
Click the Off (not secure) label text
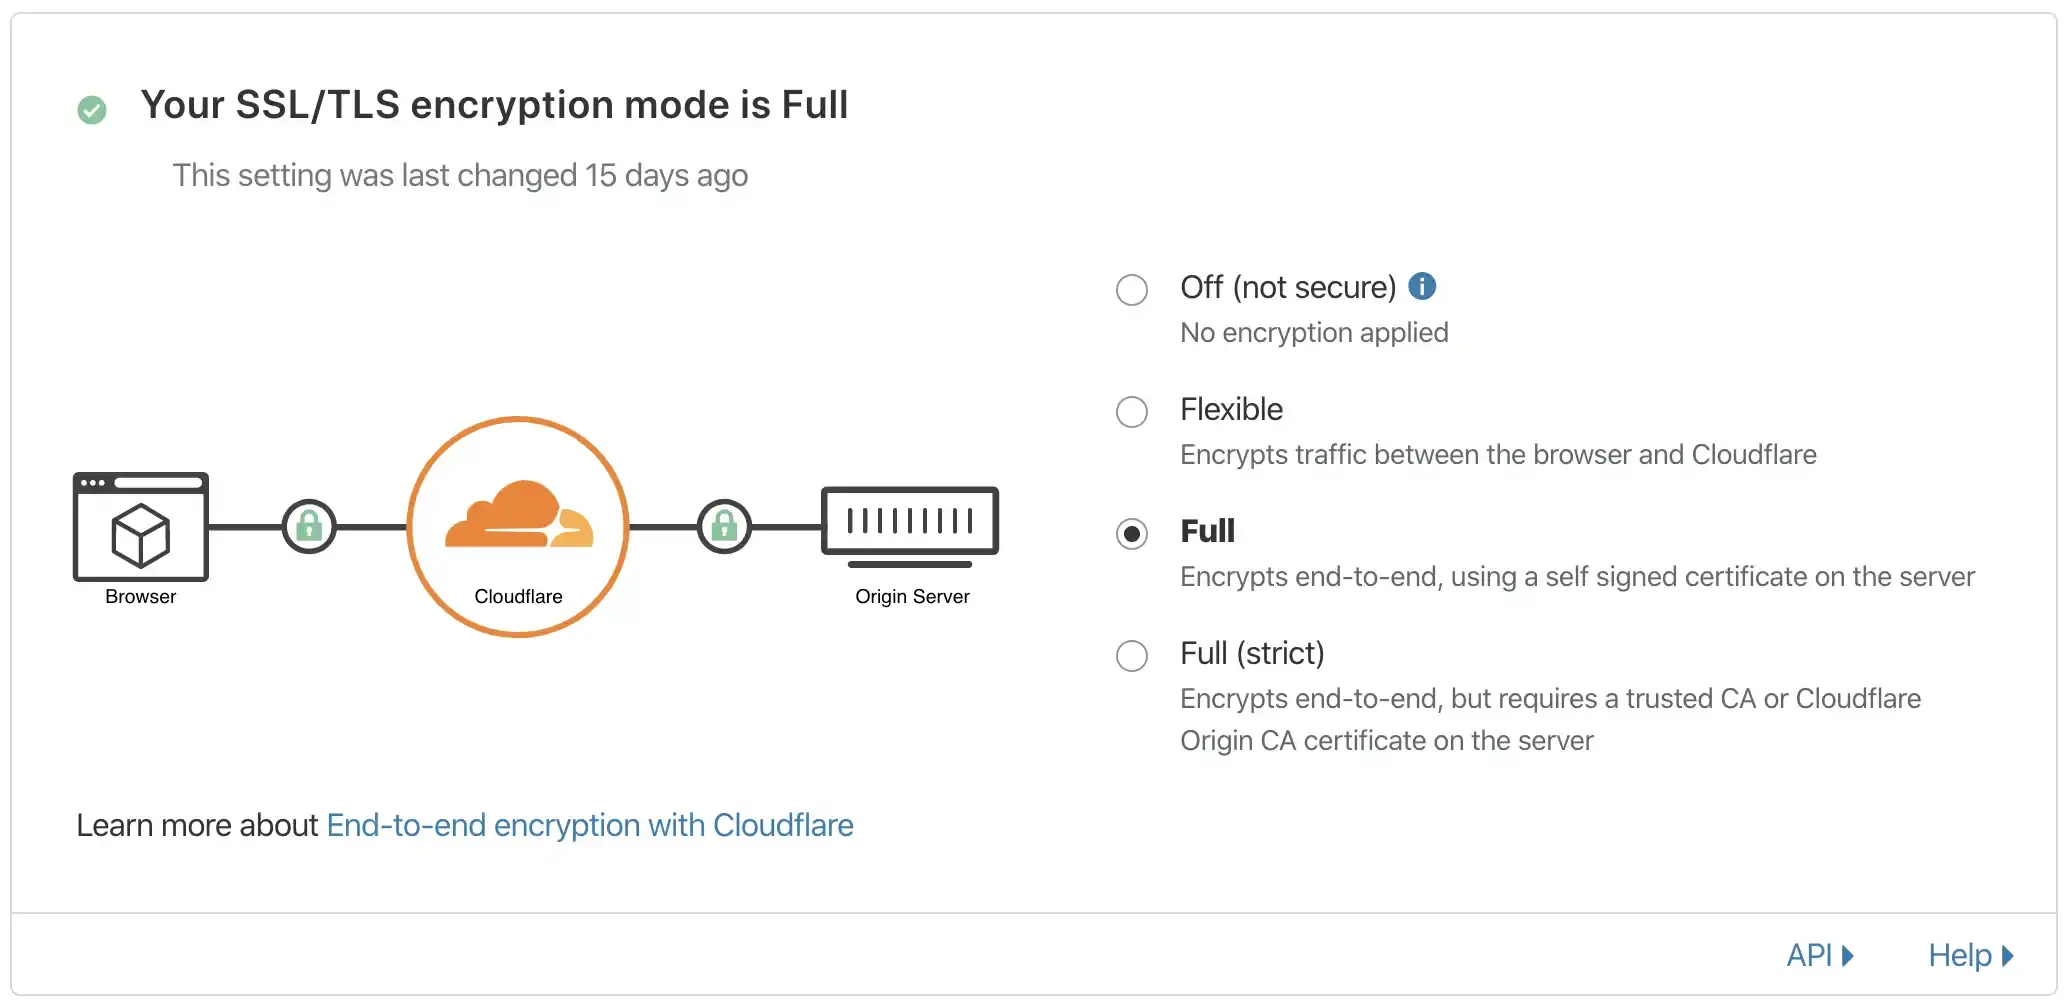[1288, 287]
